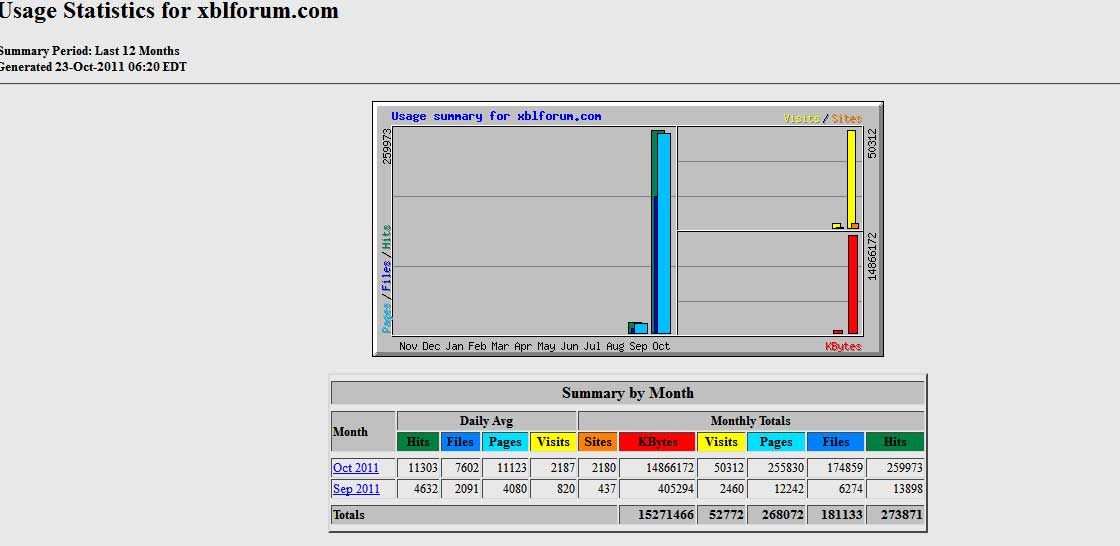Select the Pages header under Monthly Totals

(775, 441)
